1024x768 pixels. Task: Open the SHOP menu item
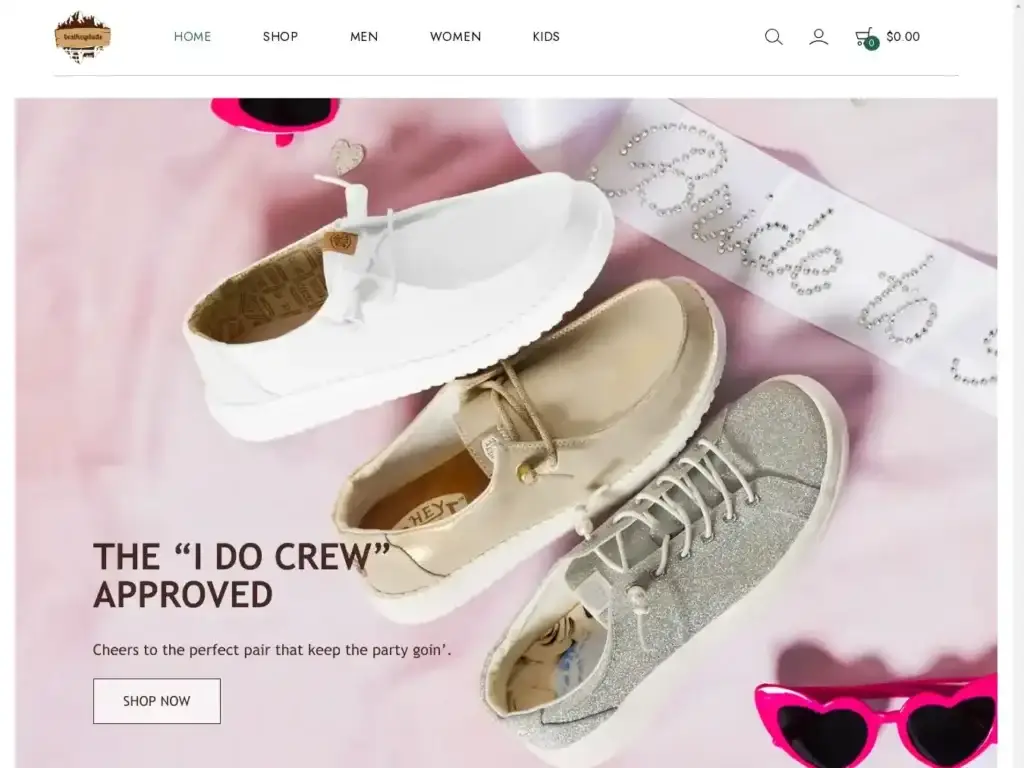[x=280, y=37]
